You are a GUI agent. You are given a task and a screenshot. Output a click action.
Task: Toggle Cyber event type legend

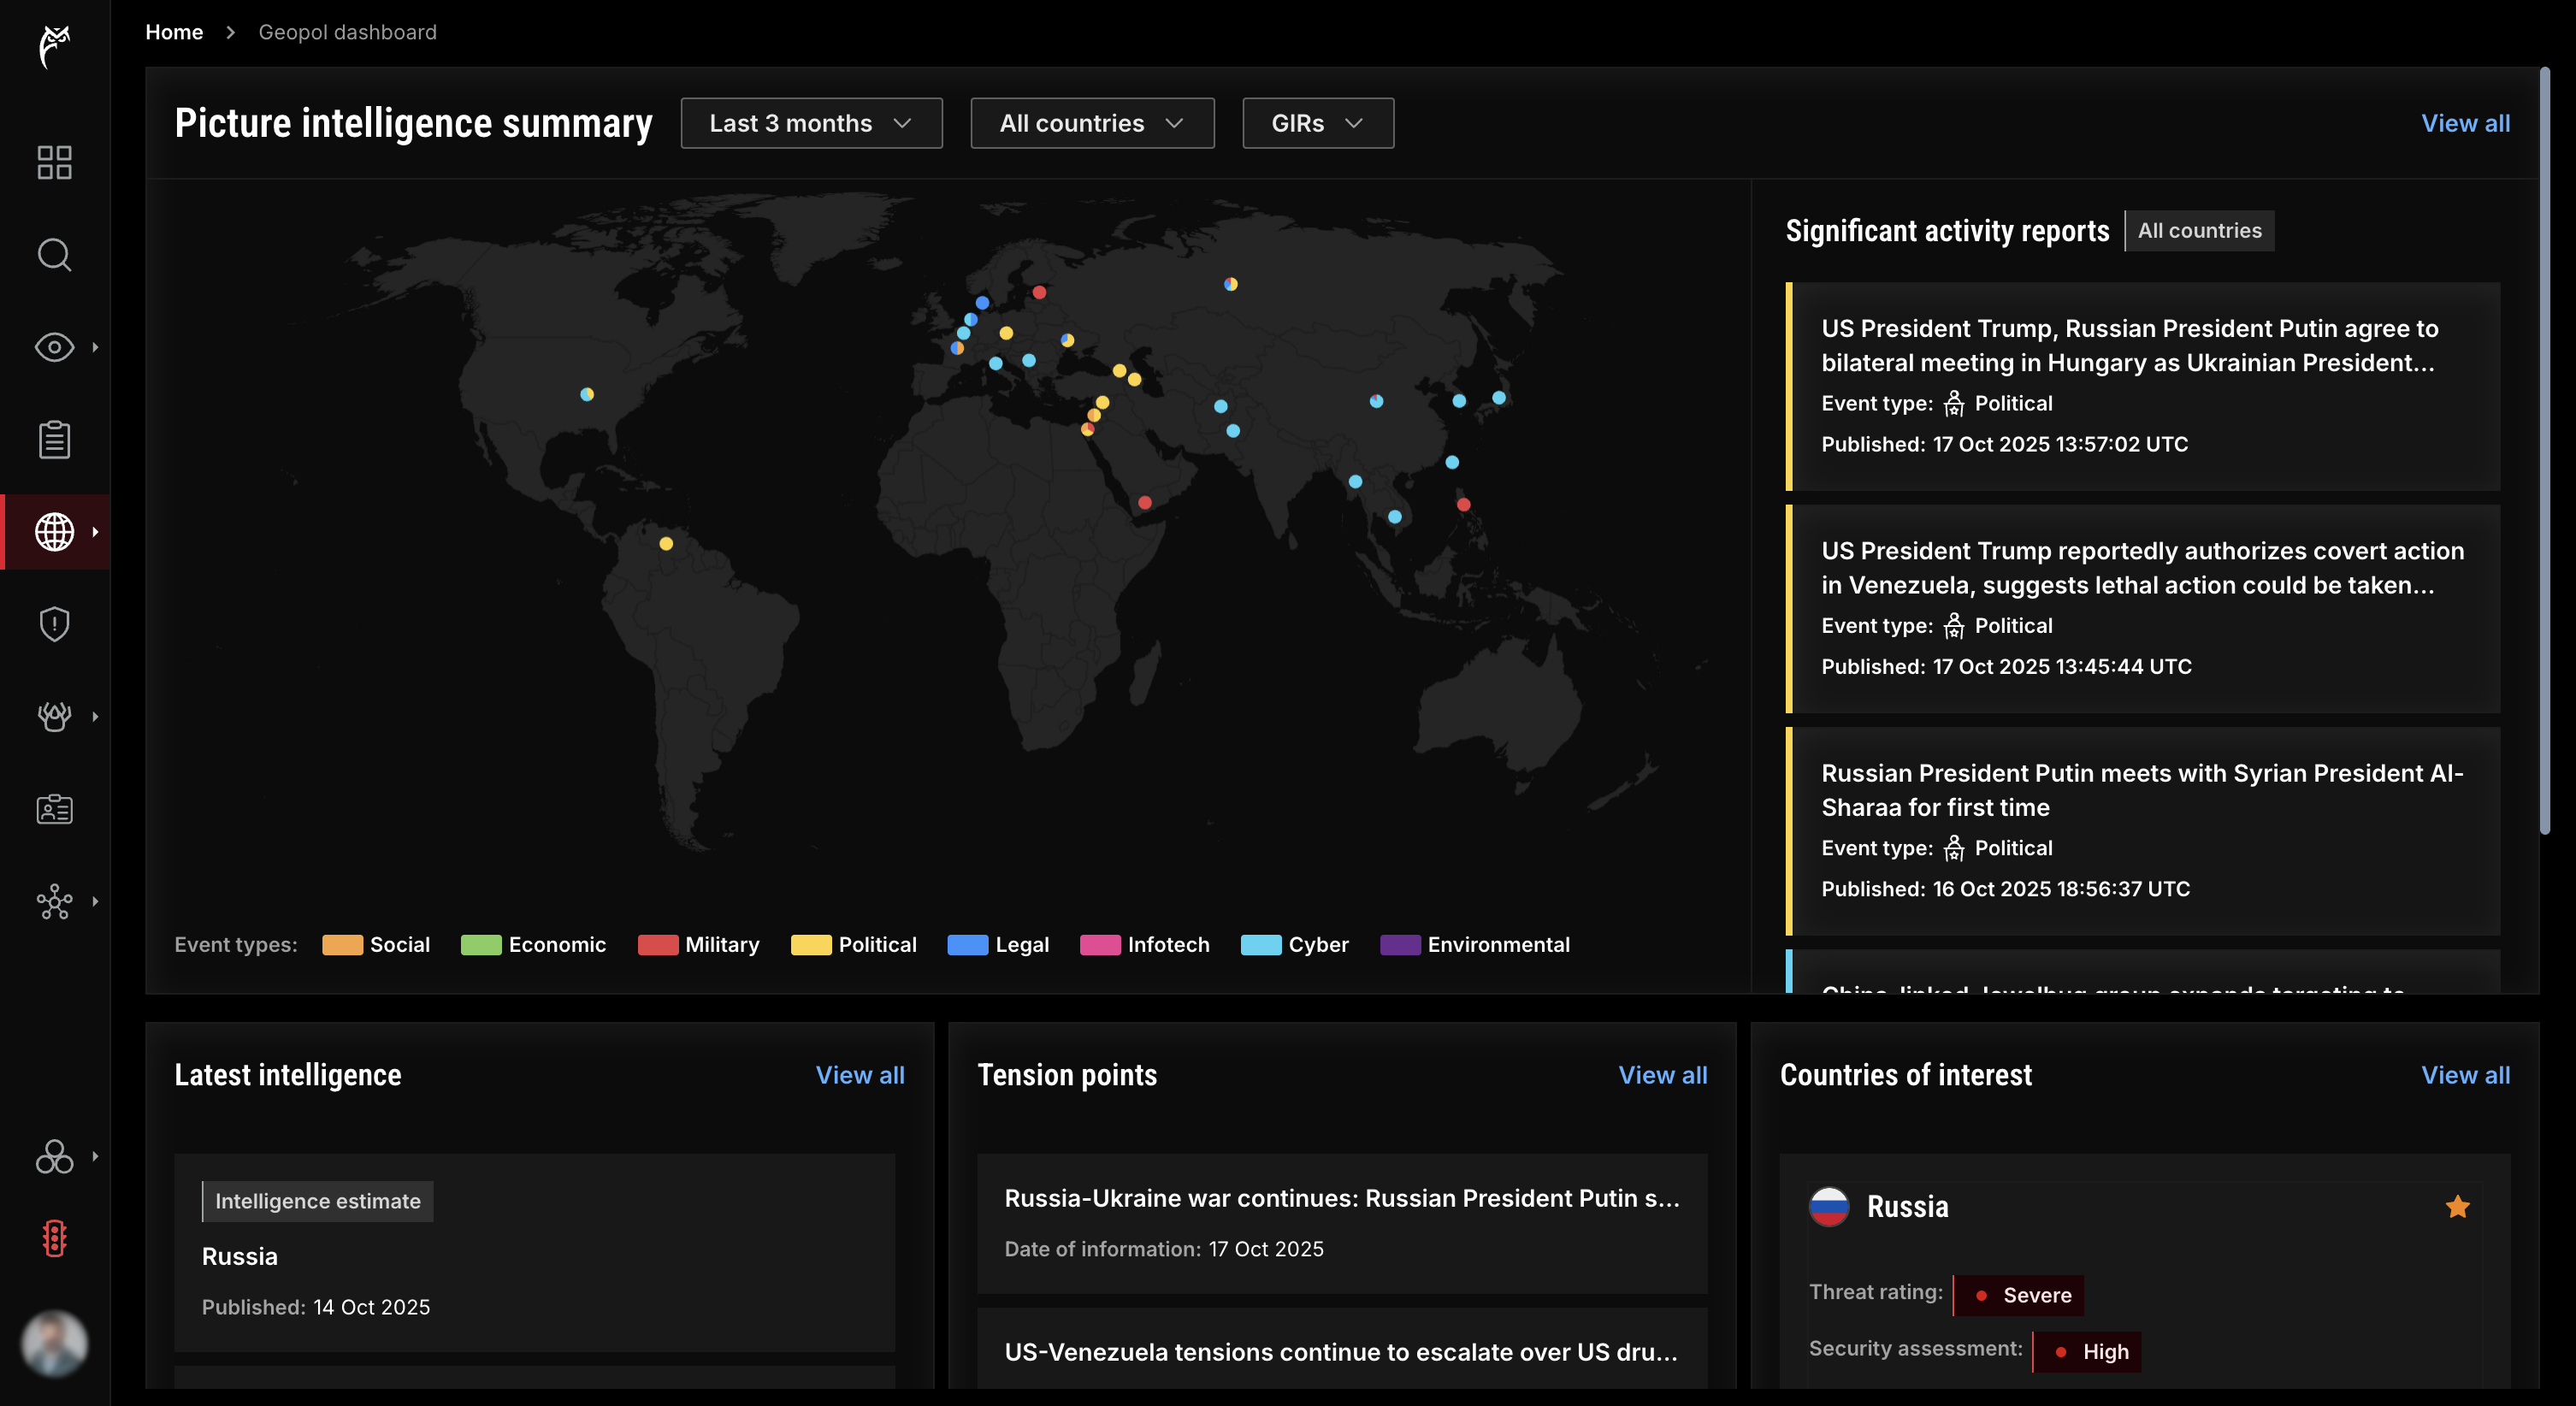(1294, 945)
